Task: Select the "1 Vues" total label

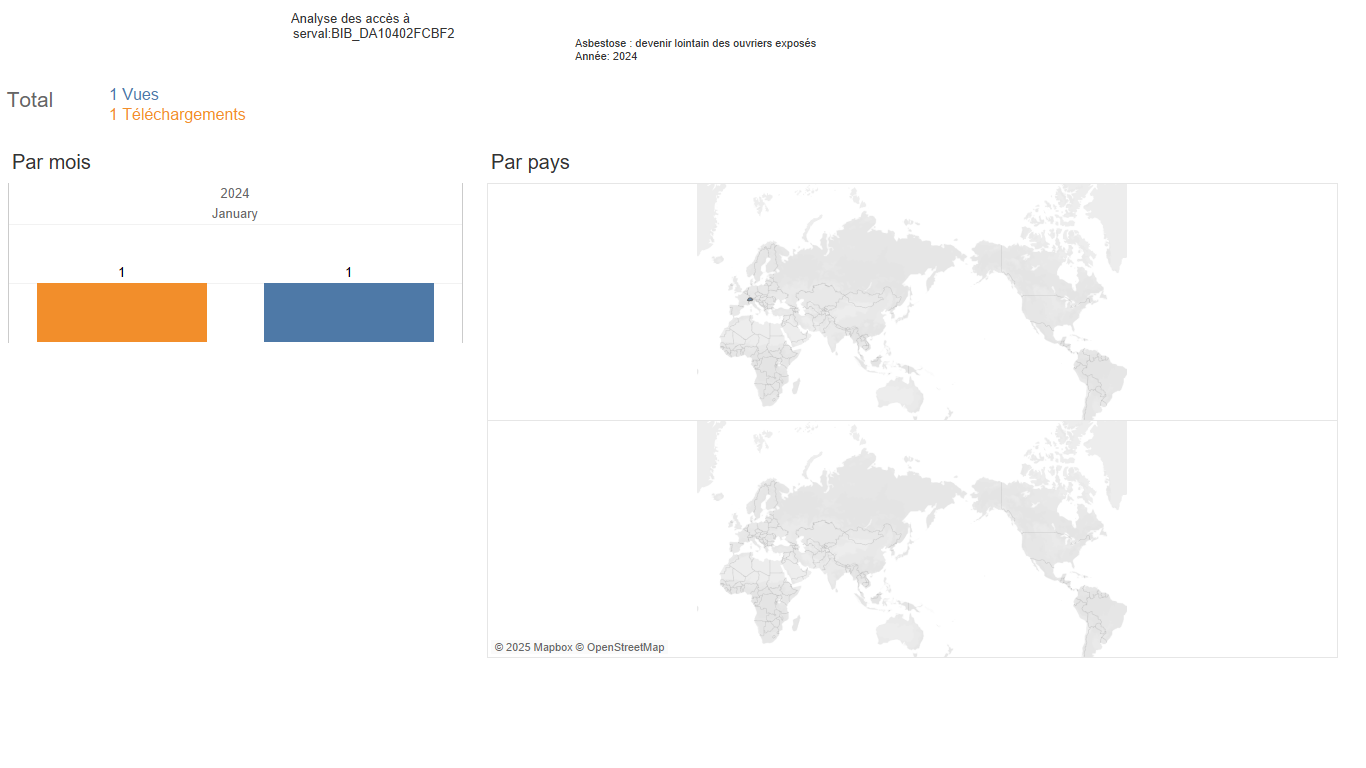Action: (x=134, y=95)
